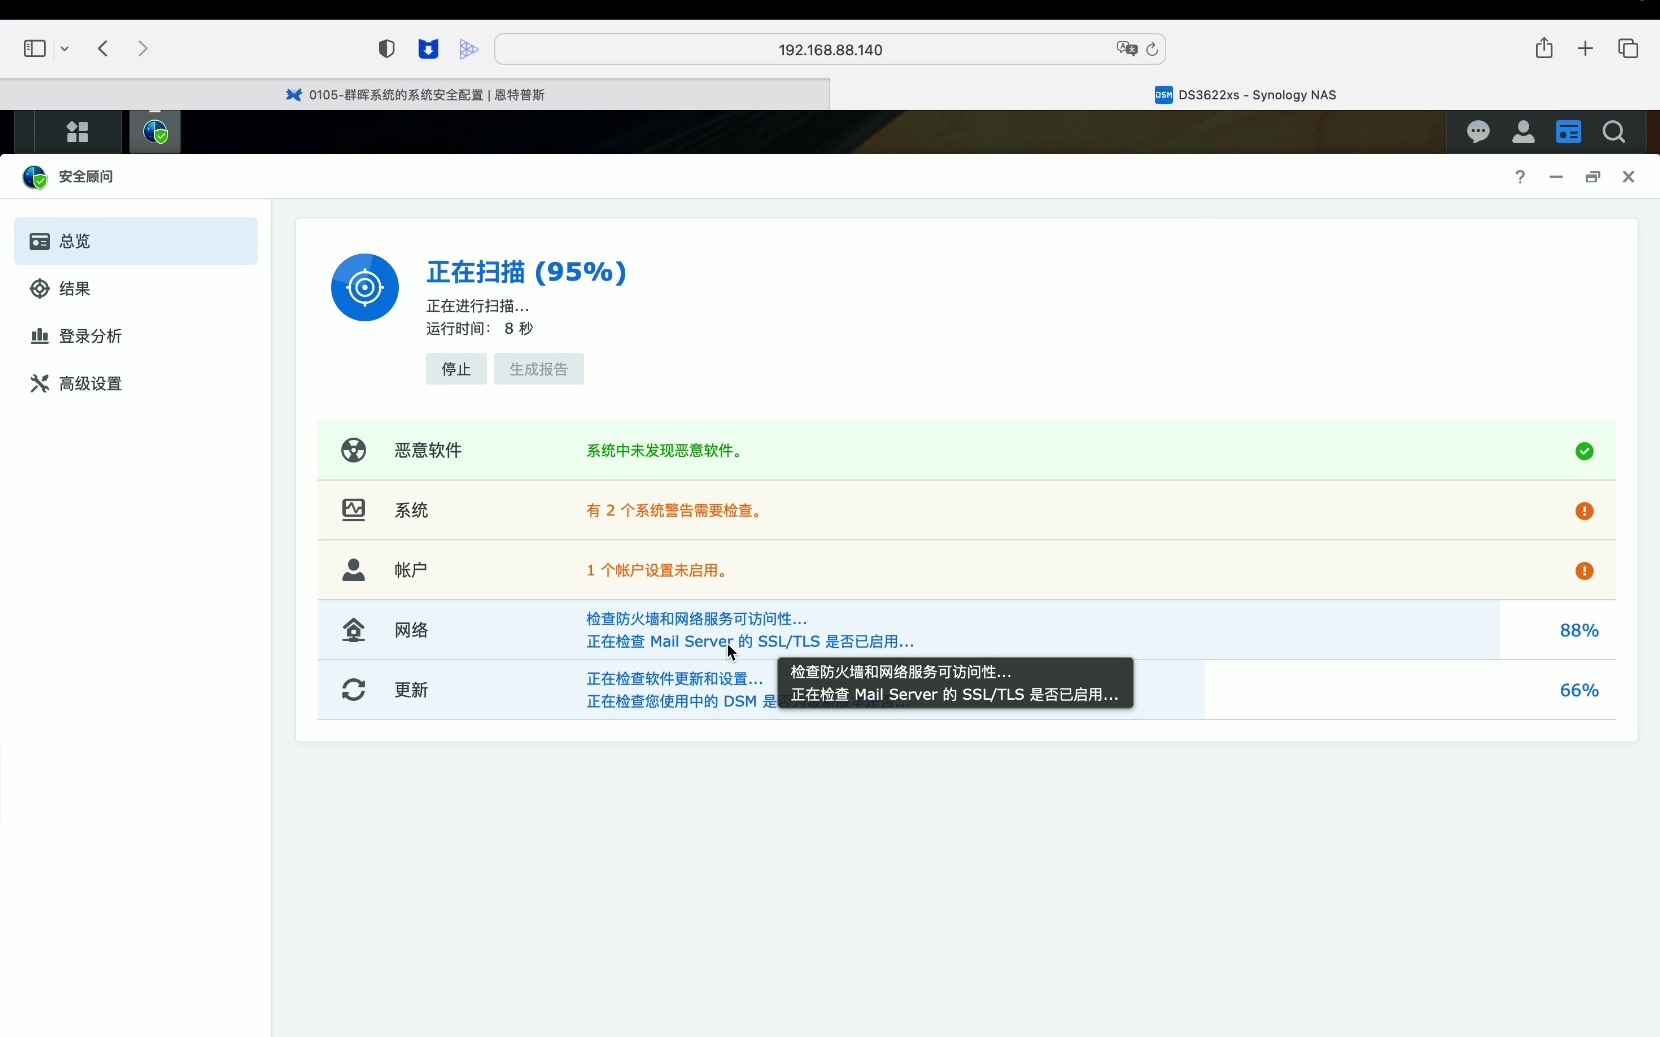This screenshot has height=1037, width=1660.
Task: Click the orange warning icon on 帐户 row
Action: pyautogui.click(x=1585, y=571)
